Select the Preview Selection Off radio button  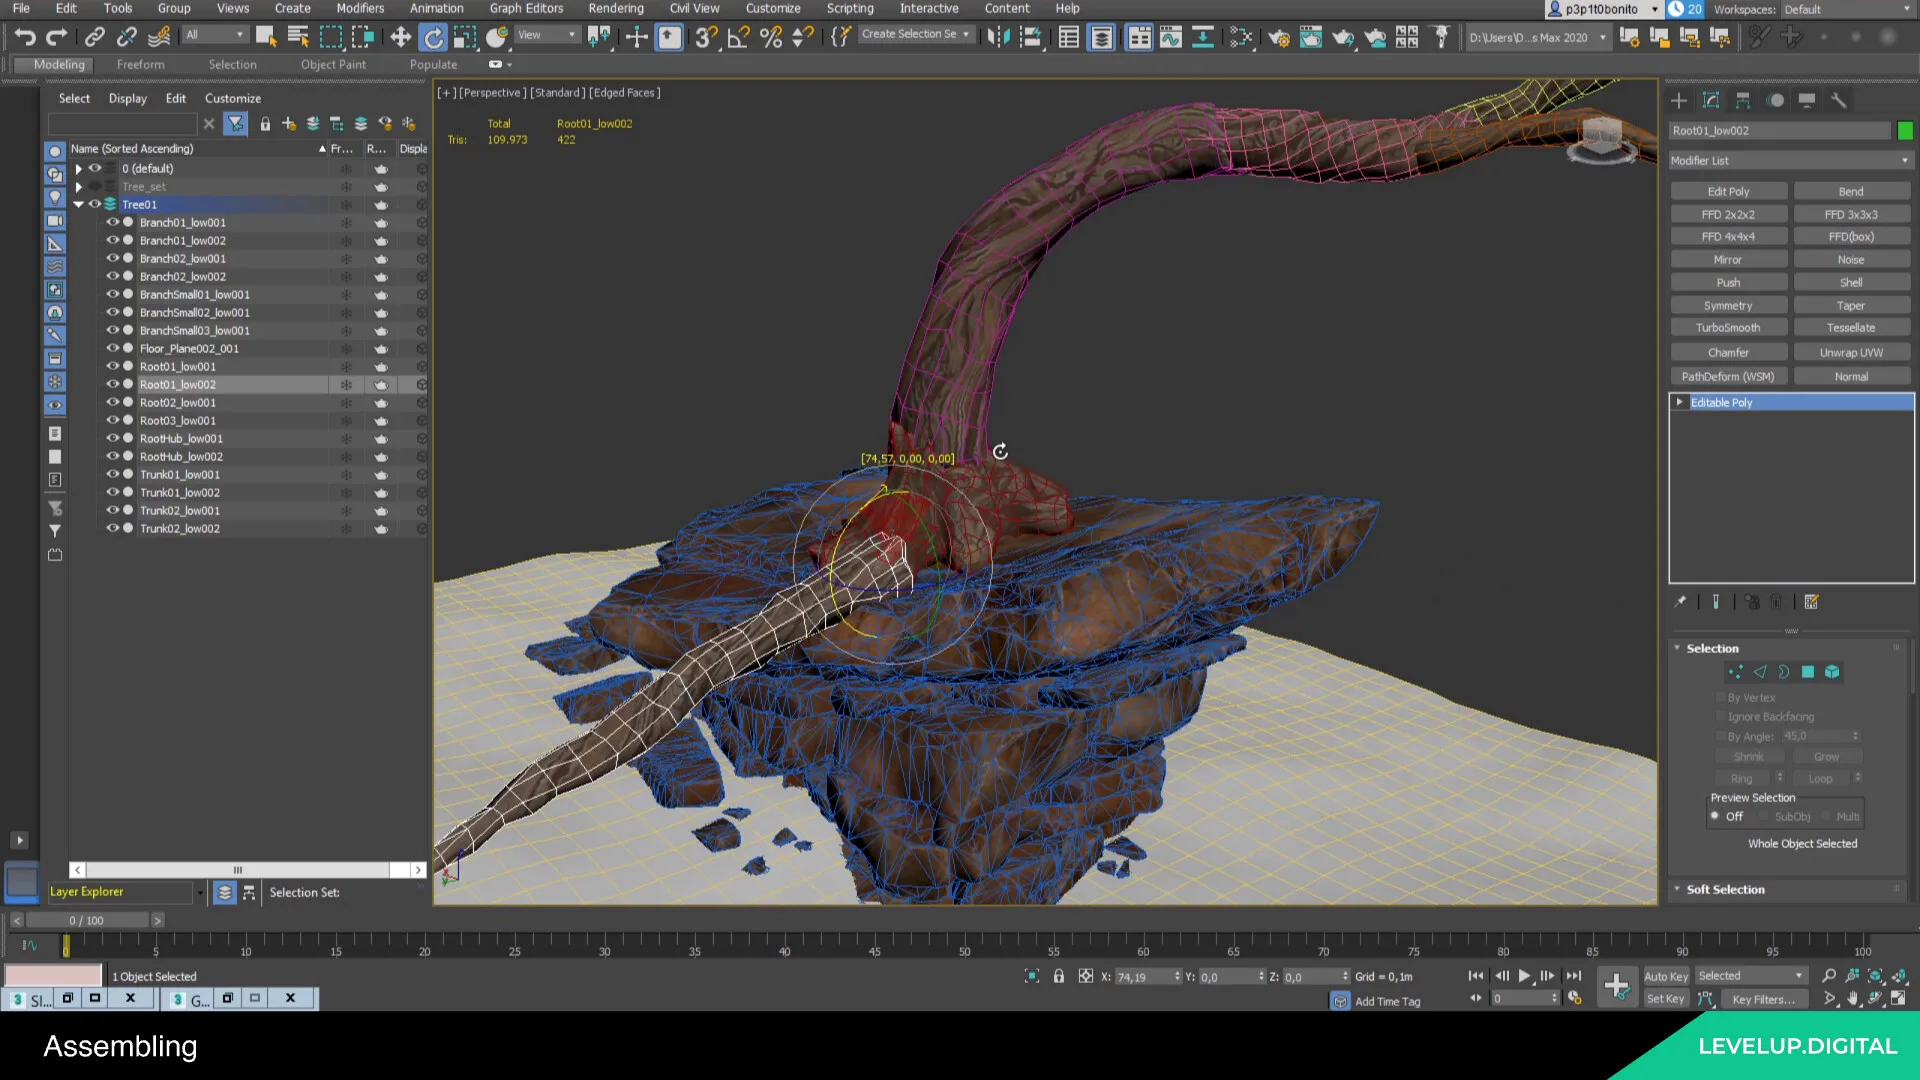[1715, 816]
